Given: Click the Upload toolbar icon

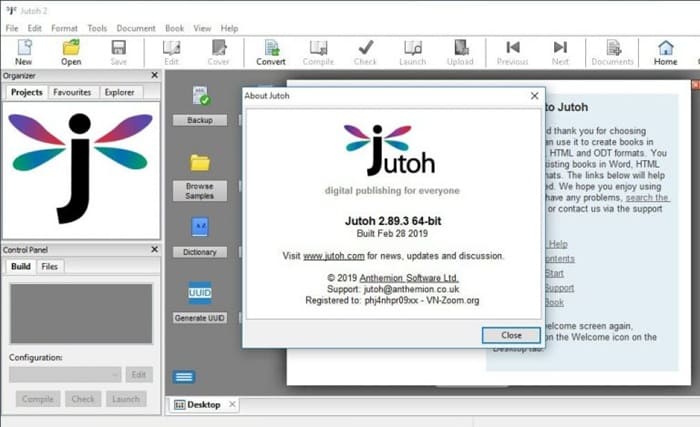Looking at the screenshot, I should click(460, 48).
